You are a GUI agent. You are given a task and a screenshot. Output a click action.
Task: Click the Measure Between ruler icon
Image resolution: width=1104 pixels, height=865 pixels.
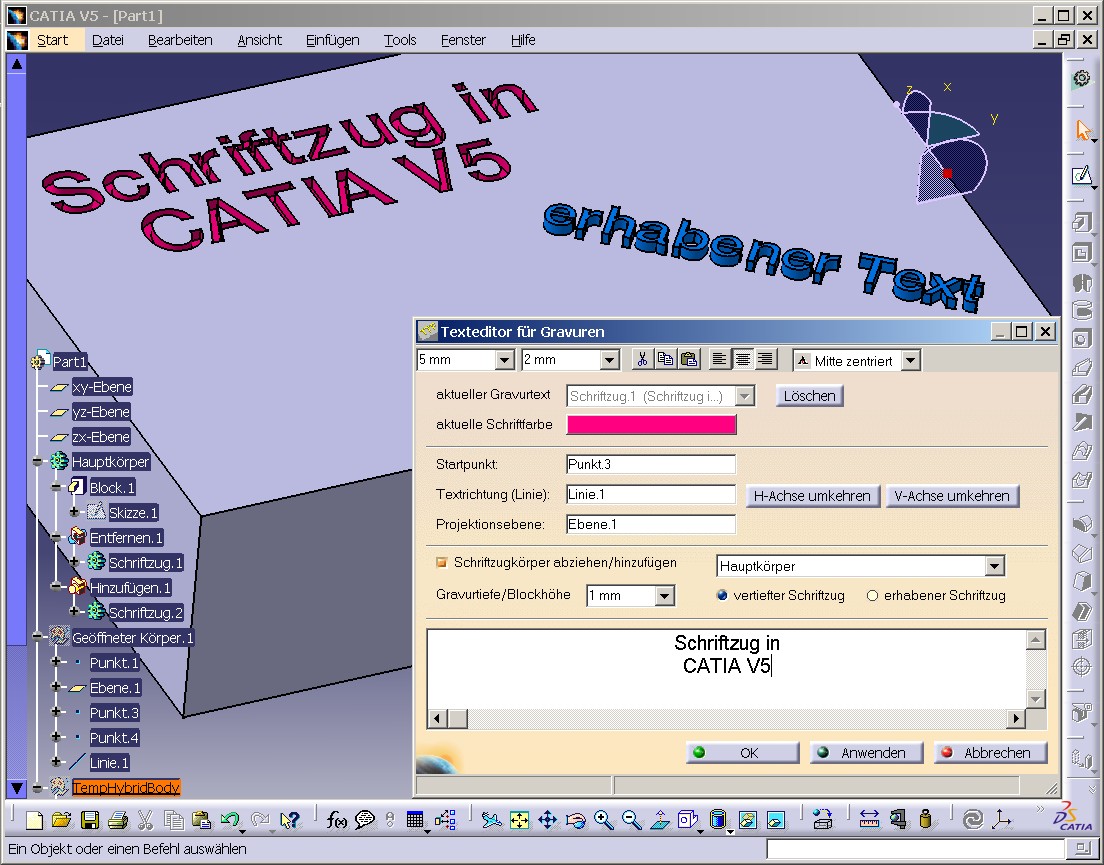point(870,820)
